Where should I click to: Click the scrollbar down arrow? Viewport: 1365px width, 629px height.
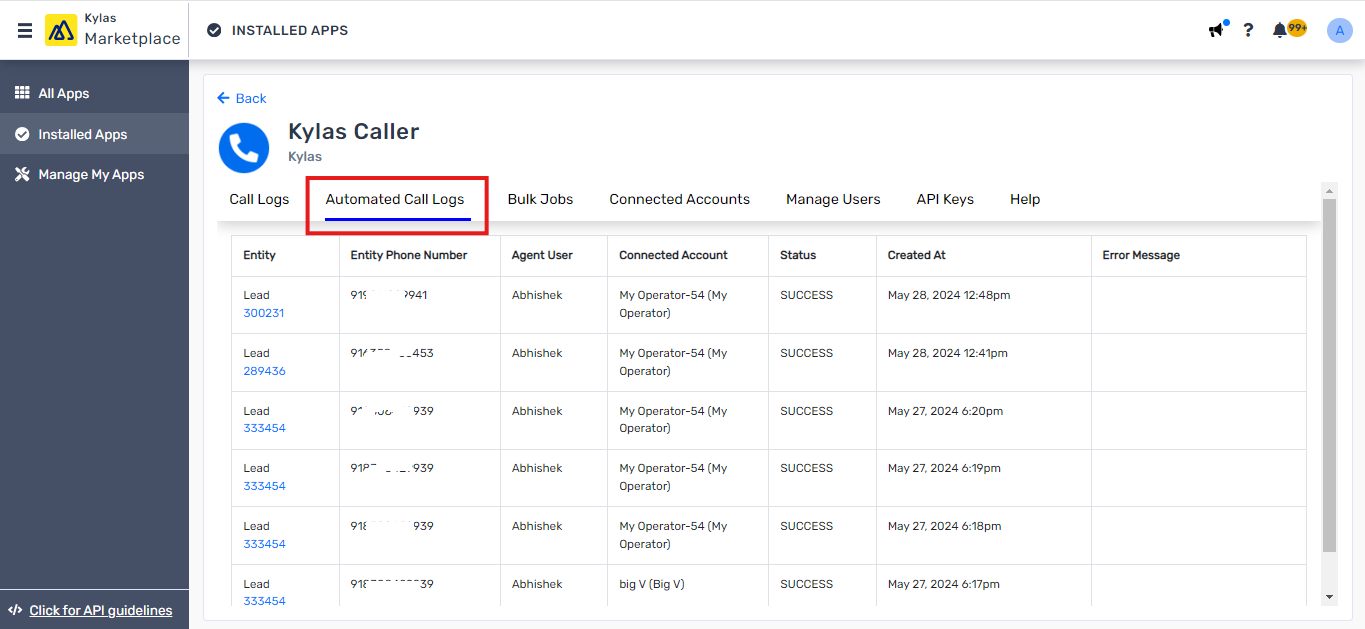pos(1329,597)
